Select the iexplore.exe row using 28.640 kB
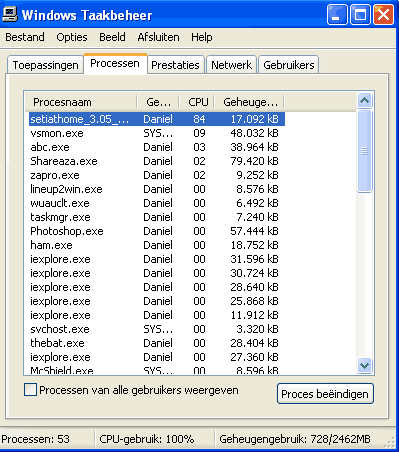The width and height of the screenshot is (399, 452). click(157, 287)
